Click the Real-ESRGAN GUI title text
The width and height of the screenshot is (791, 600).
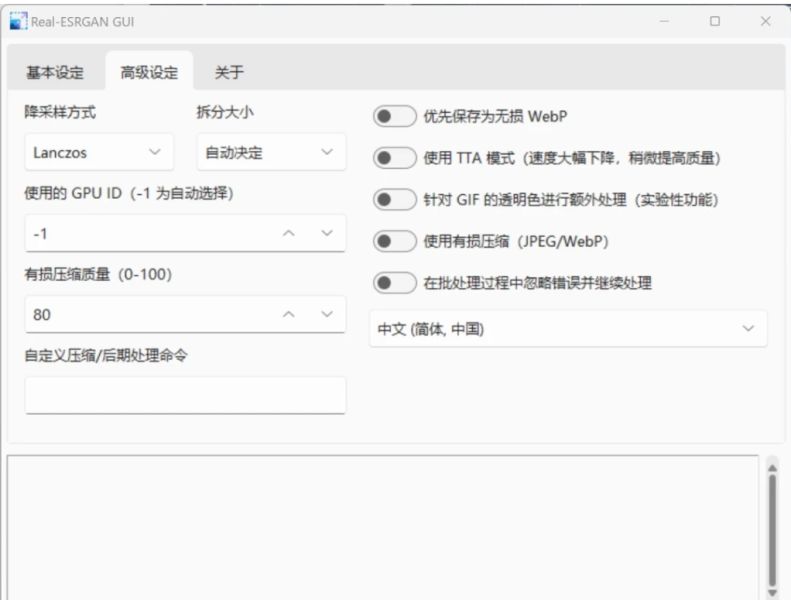pos(83,22)
